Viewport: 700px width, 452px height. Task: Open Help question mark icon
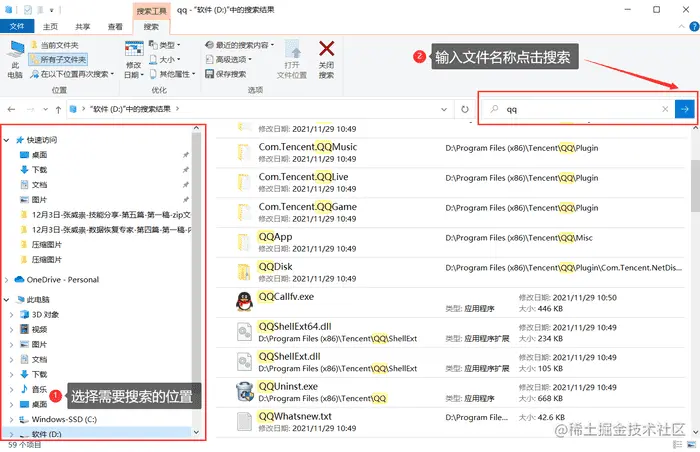coord(694,27)
